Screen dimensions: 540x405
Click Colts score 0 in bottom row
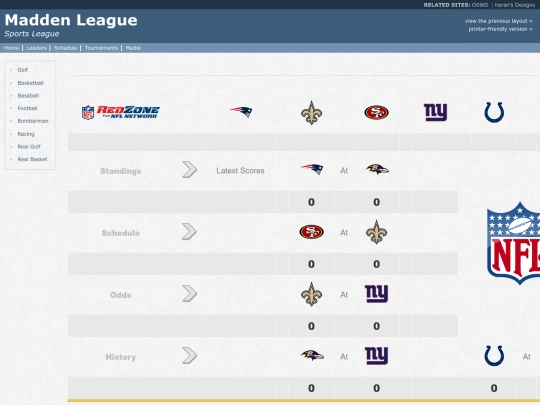click(x=494, y=388)
